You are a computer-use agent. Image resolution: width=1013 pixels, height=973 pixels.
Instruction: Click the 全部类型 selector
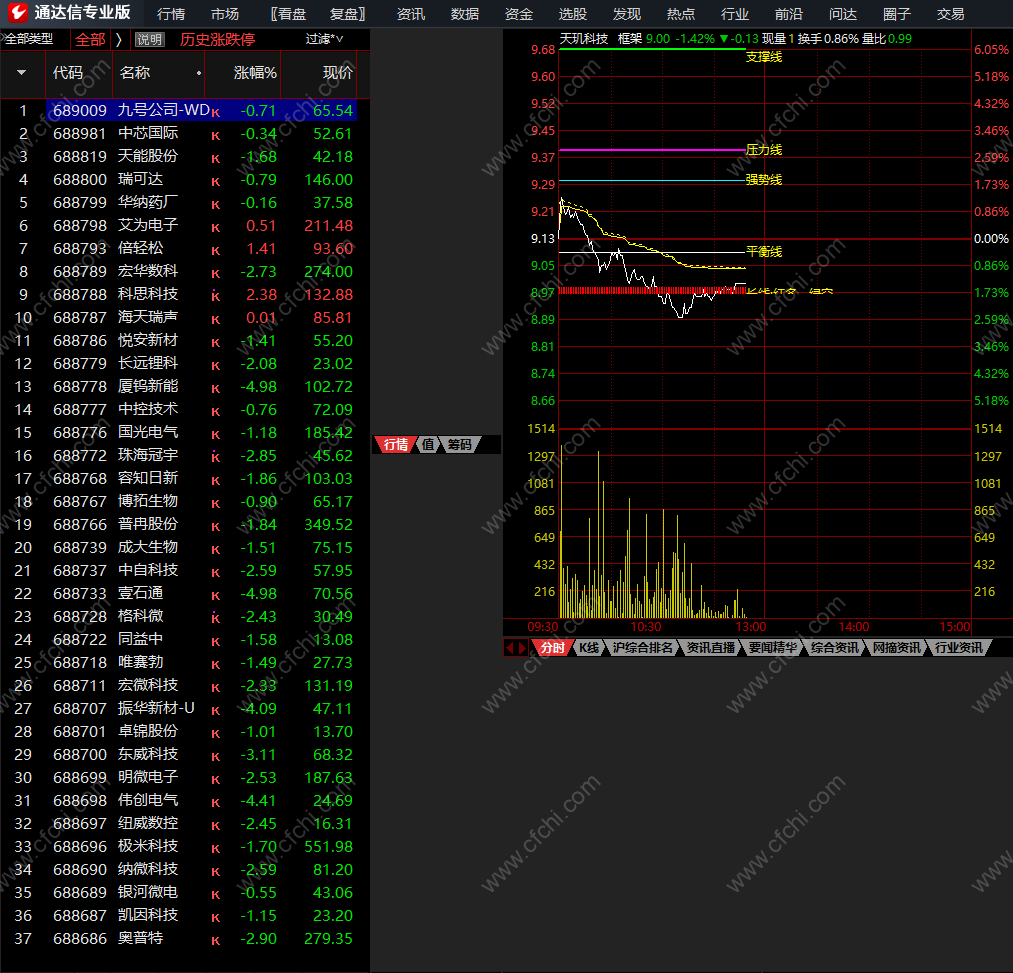coord(28,39)
